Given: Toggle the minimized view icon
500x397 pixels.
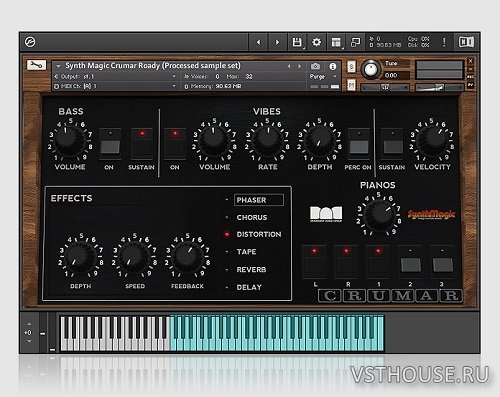Looking at the screenshot, I should pyautogui.click(x=355, y=42).
